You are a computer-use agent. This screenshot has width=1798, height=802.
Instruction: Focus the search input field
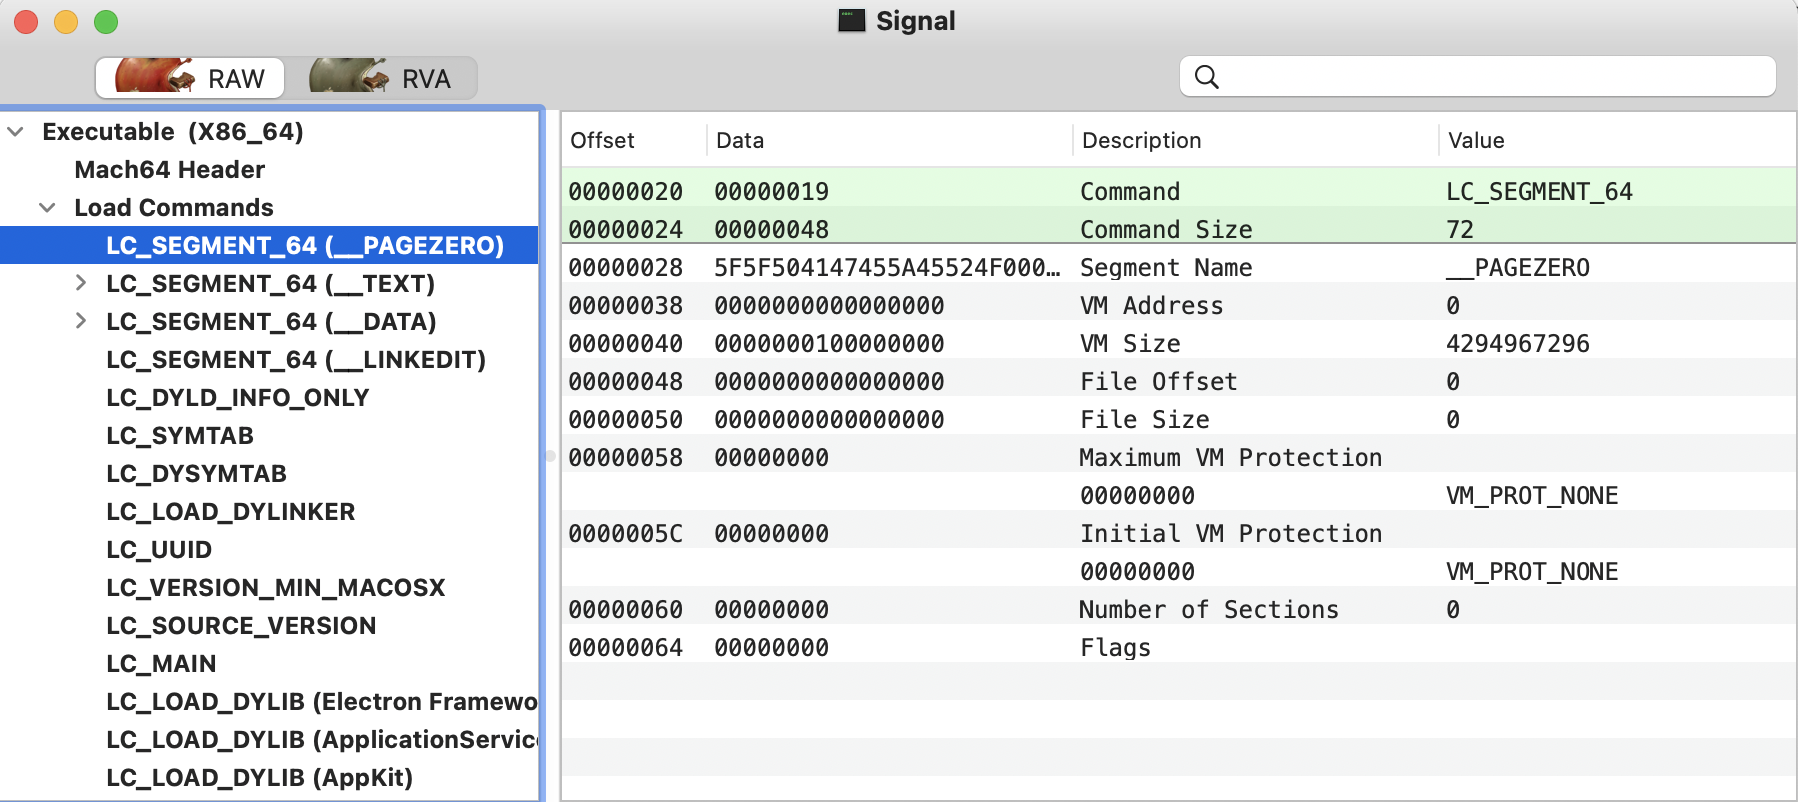click(x=1490, y=77)
